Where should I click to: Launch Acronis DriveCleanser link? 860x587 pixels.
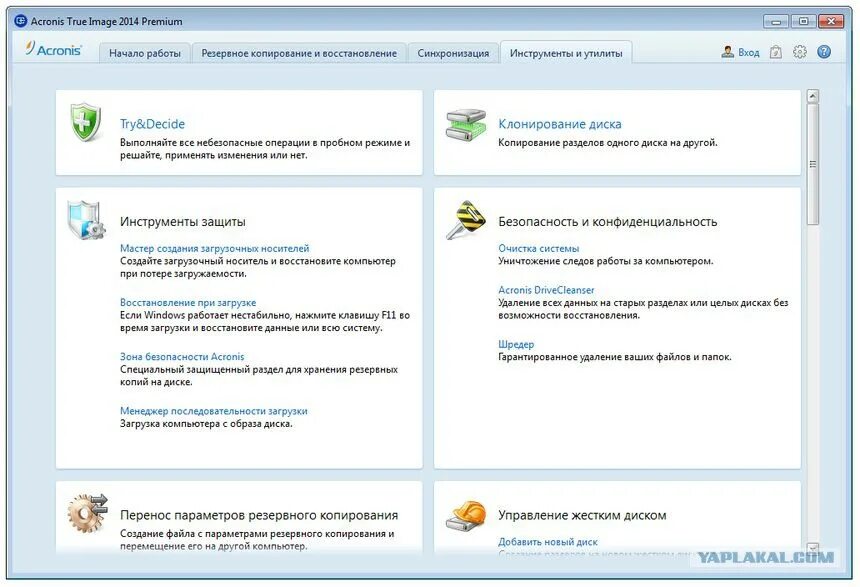(x=546, y=290)
